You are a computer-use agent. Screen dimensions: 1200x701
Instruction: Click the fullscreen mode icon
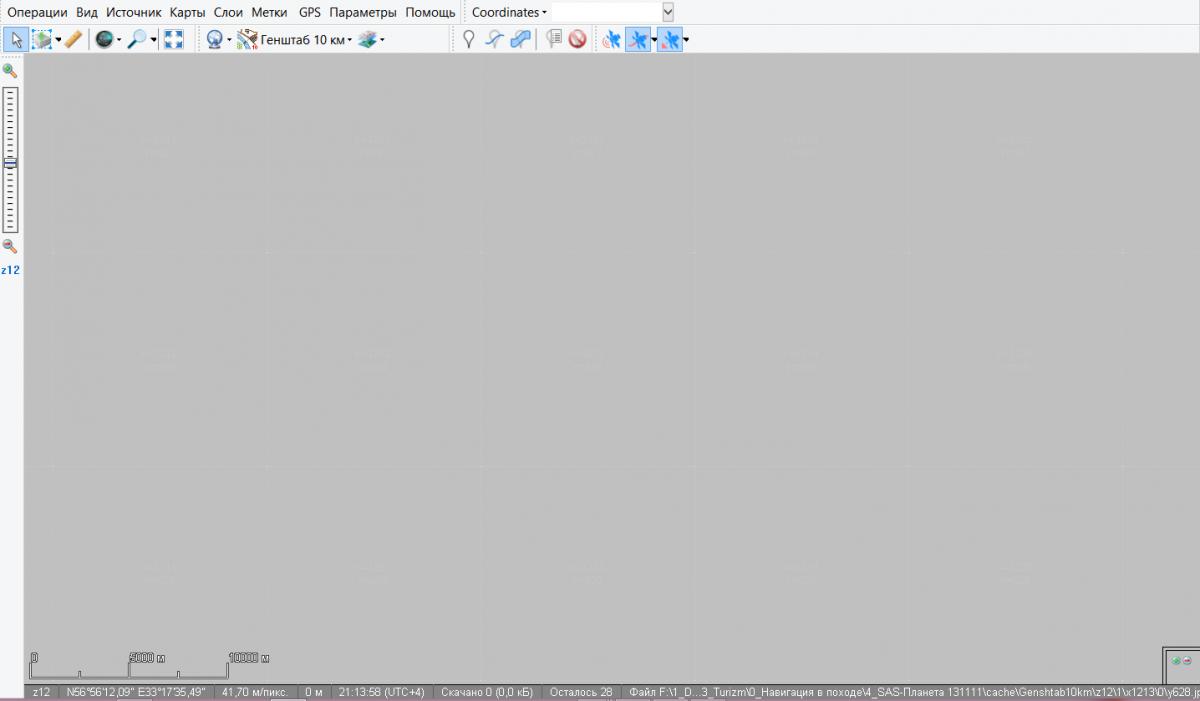coord(174,40)
